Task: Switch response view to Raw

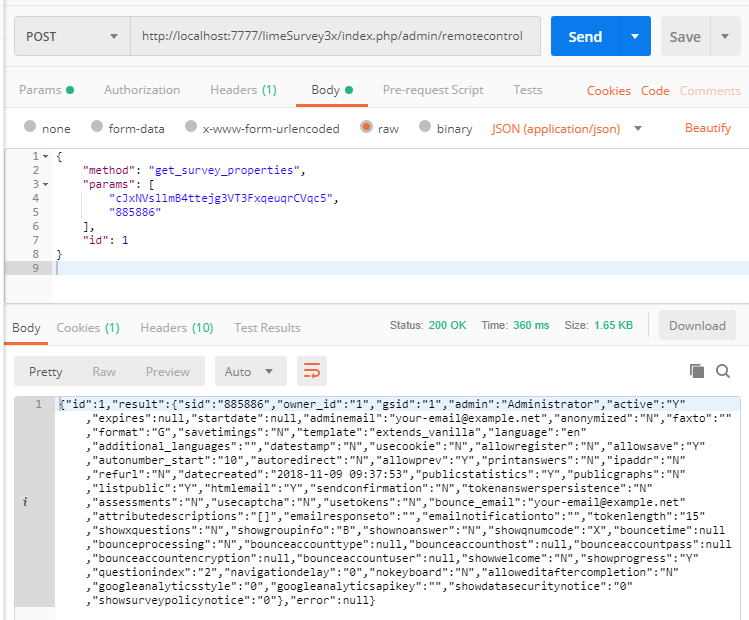Action: click(x=104, y=372)
